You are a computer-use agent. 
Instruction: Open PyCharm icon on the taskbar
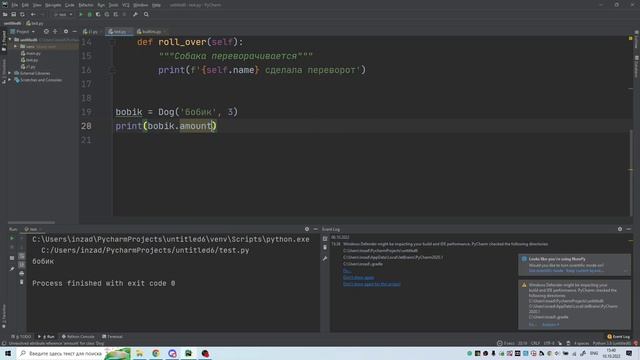pos(189,353)
